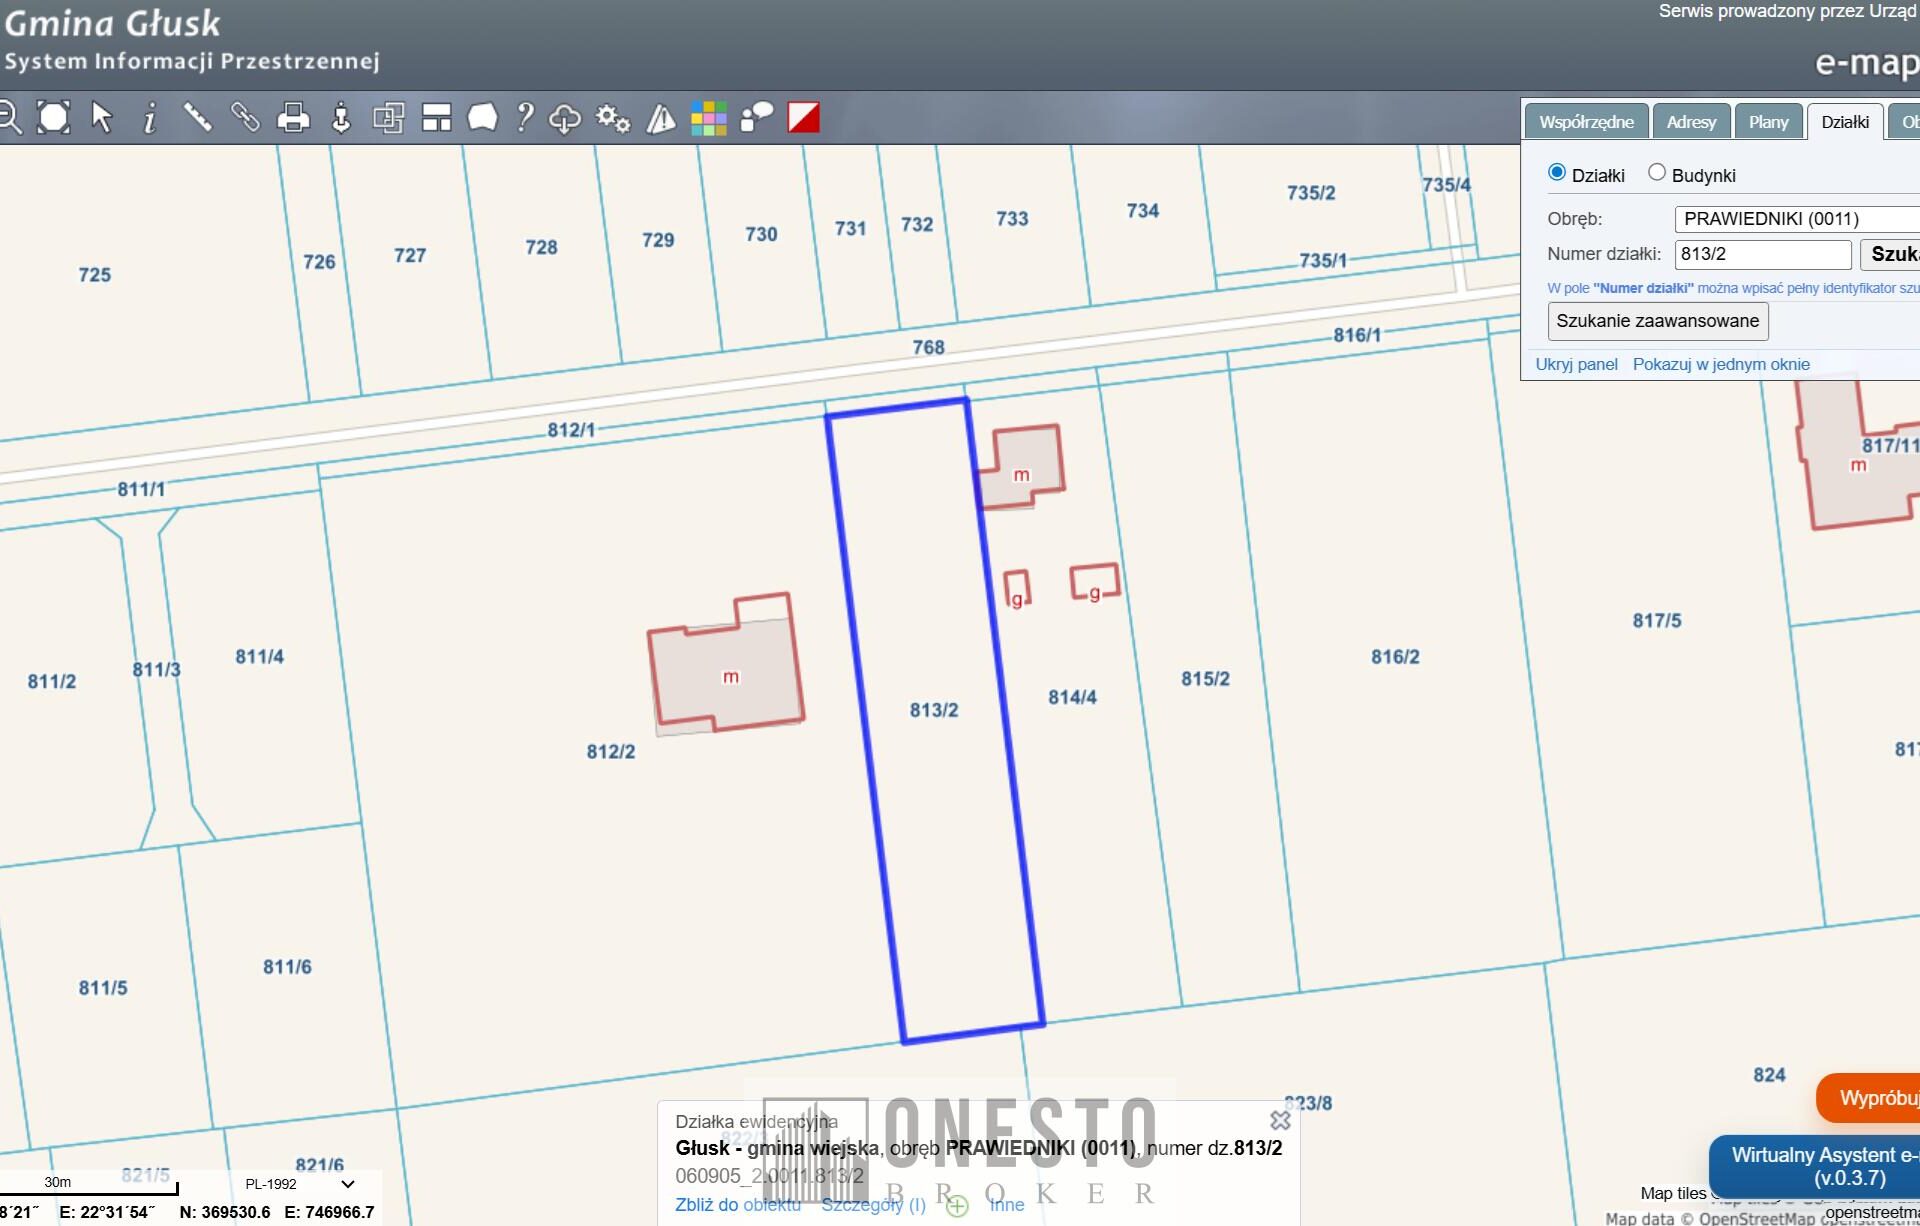Screen dimensions: 1920x1226
Task: Select the ruler measurement tool
Action: [x=198, y=118]
